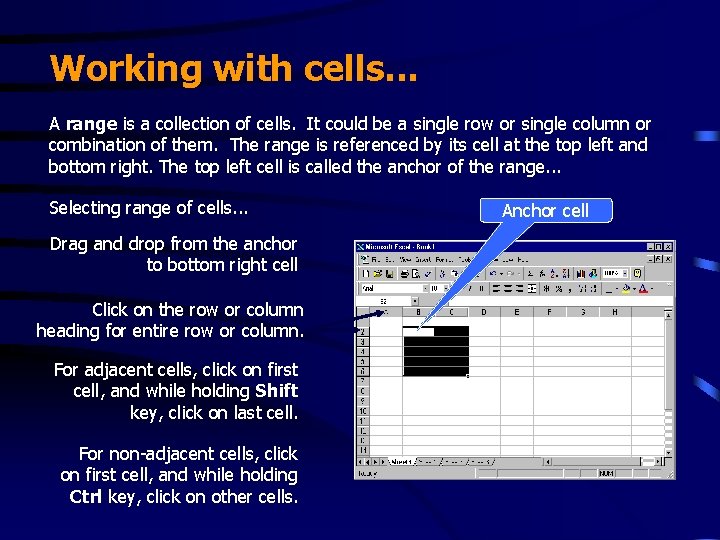Switch to the third sheet tab

[454, 461]
